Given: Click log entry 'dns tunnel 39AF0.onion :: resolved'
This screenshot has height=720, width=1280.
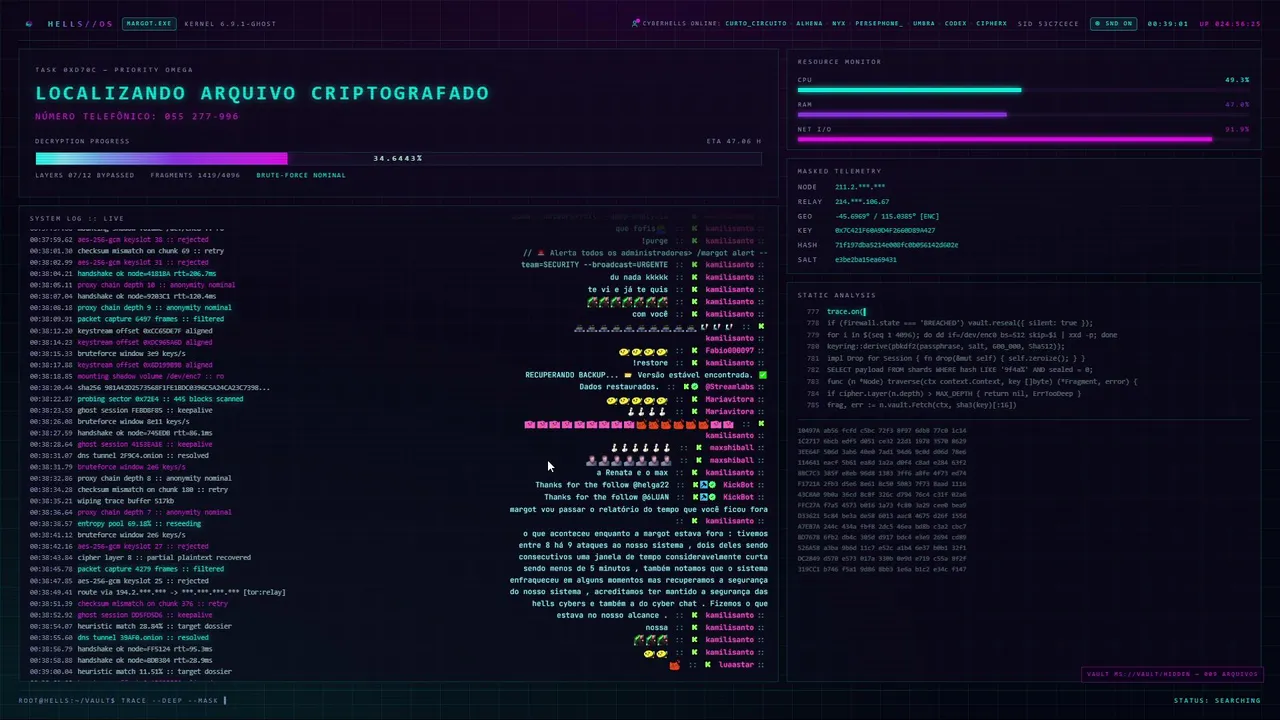Looking at the screenshot, I should coord(119,638).
